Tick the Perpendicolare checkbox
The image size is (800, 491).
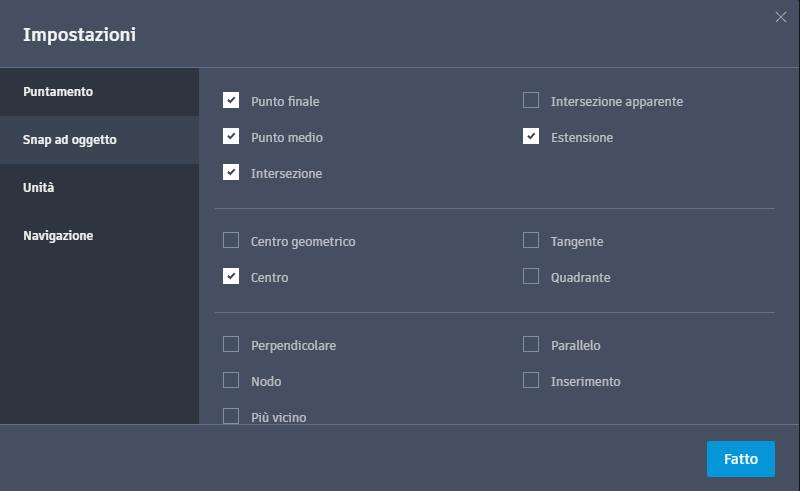tap(231, 344)
